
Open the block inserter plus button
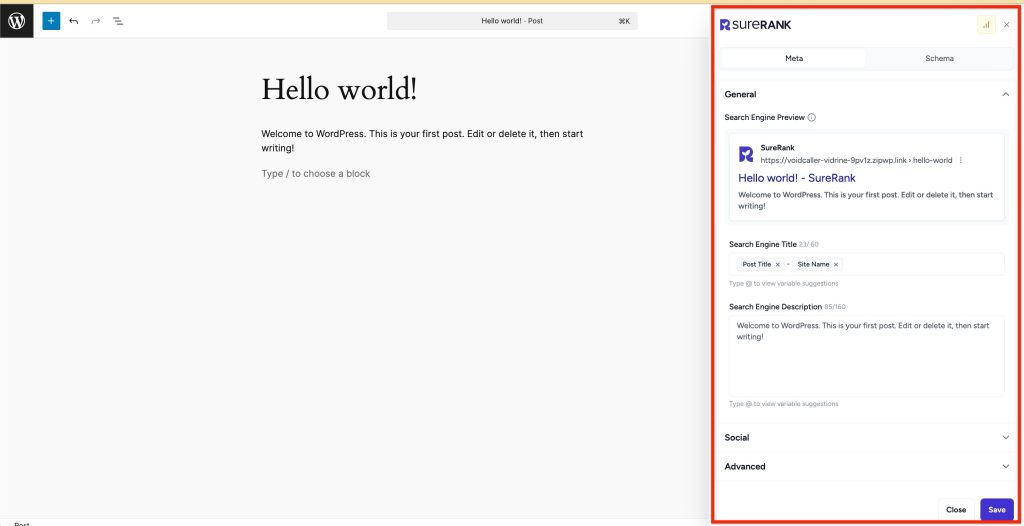click(52, 21)
